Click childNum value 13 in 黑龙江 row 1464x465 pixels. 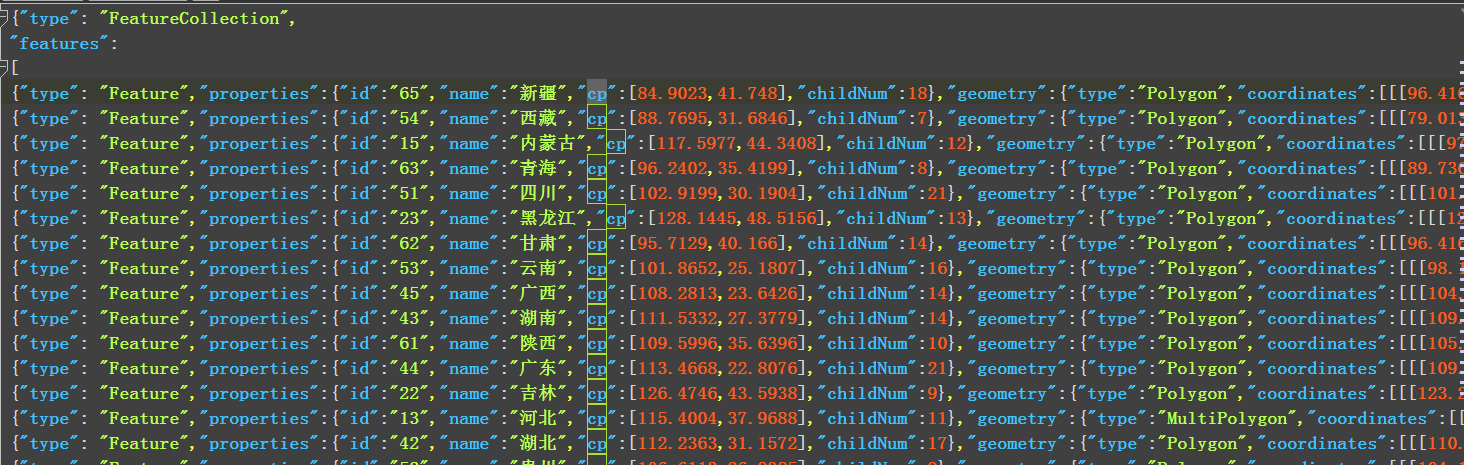(956, 218)
